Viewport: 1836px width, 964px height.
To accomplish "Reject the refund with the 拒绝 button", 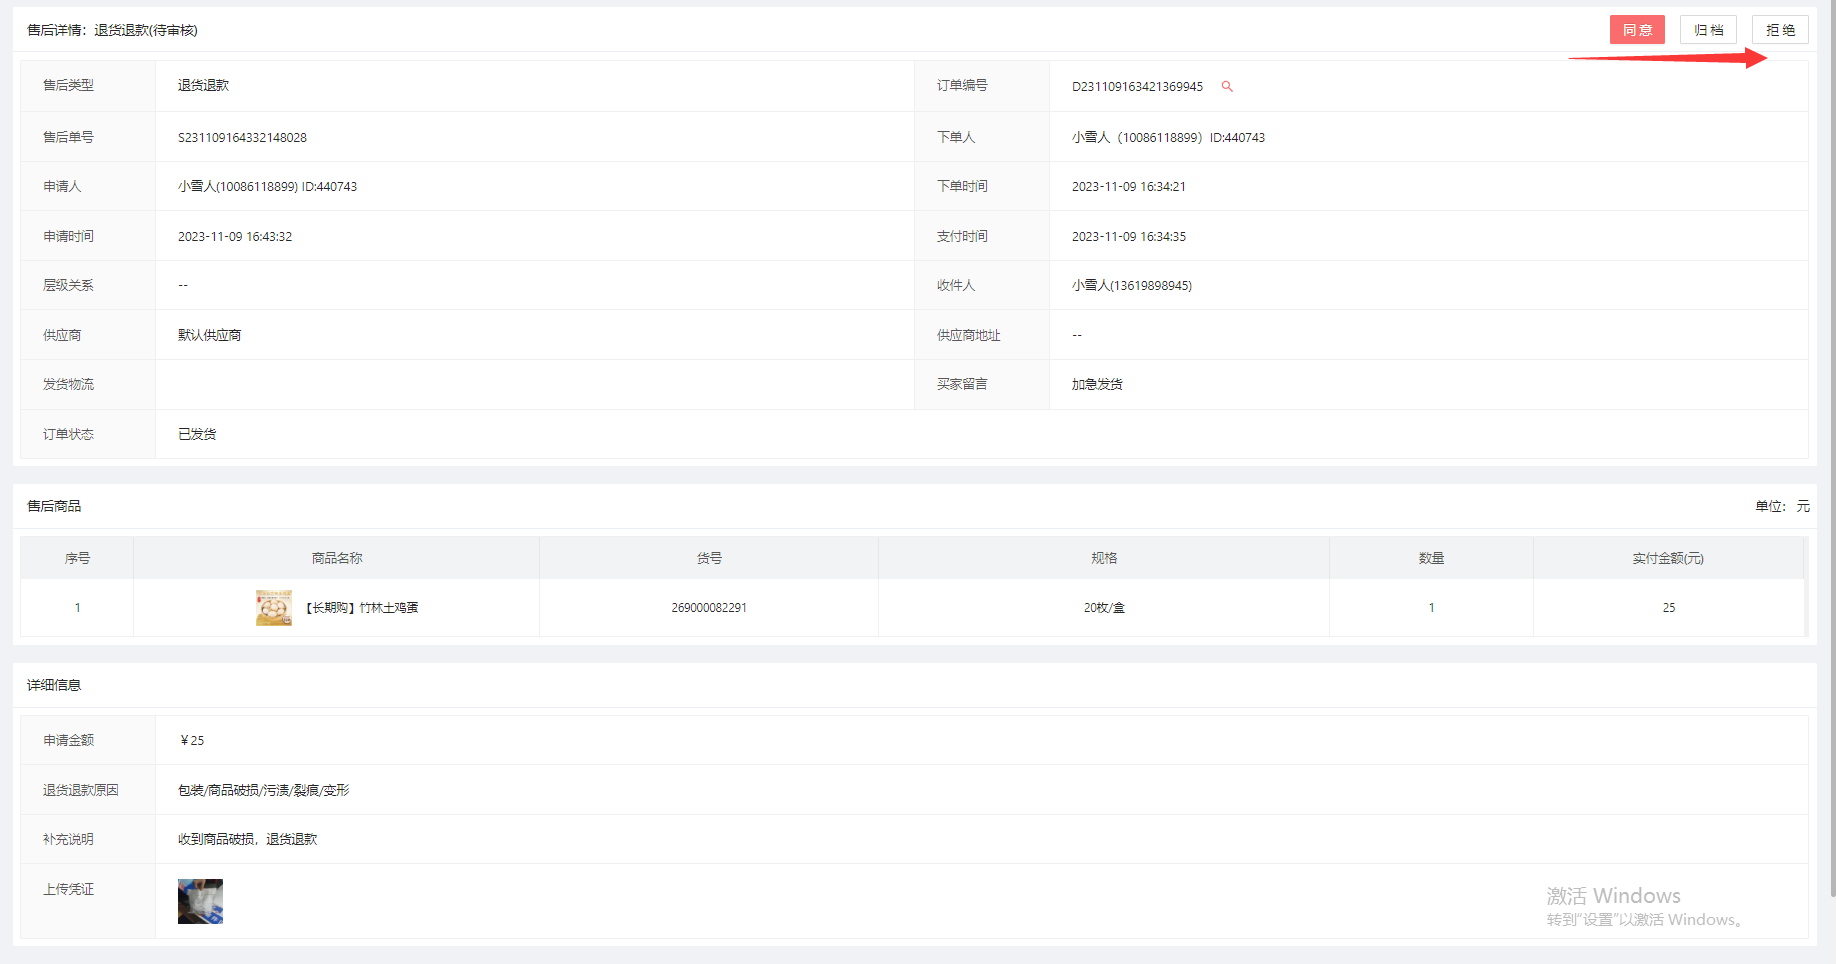I will click(x=1780, y=30).
